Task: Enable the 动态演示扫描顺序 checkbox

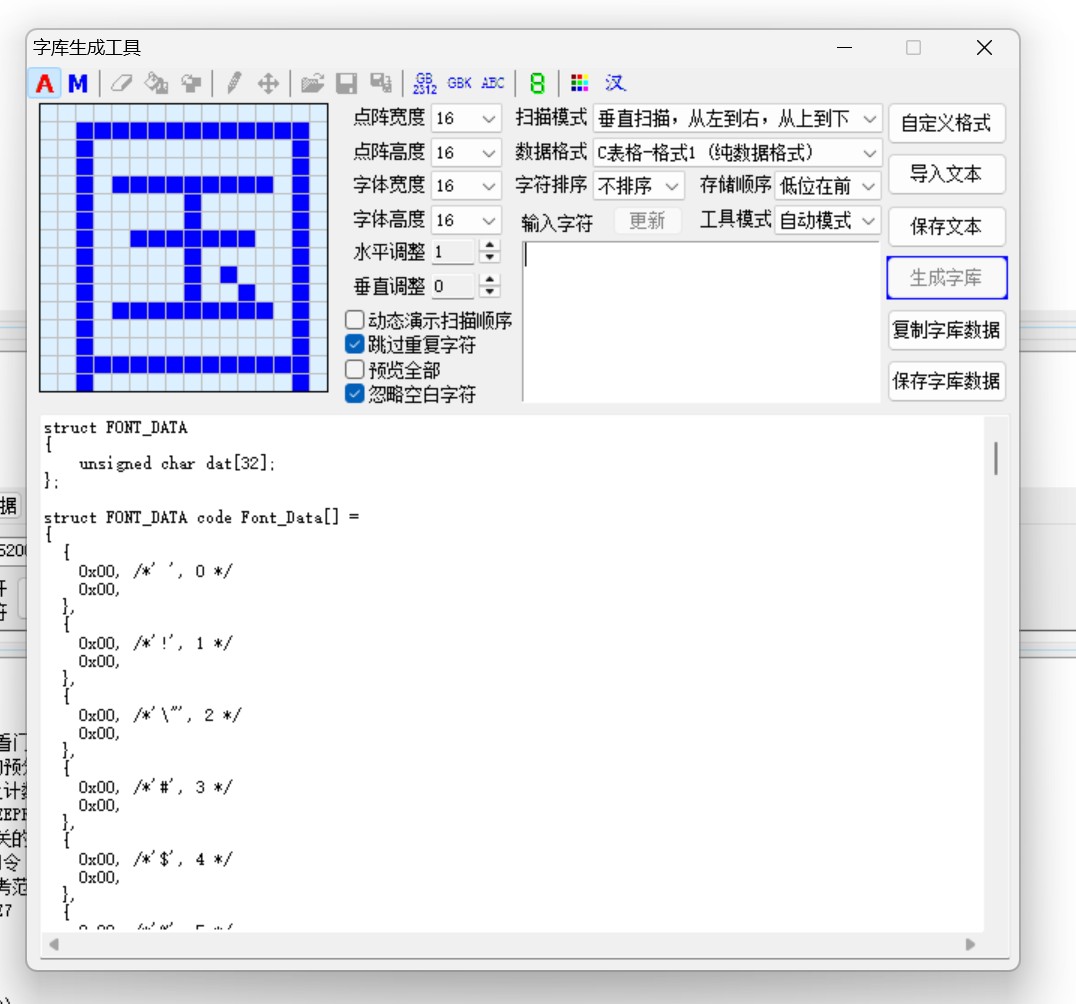Action: (x=355, y=321)
